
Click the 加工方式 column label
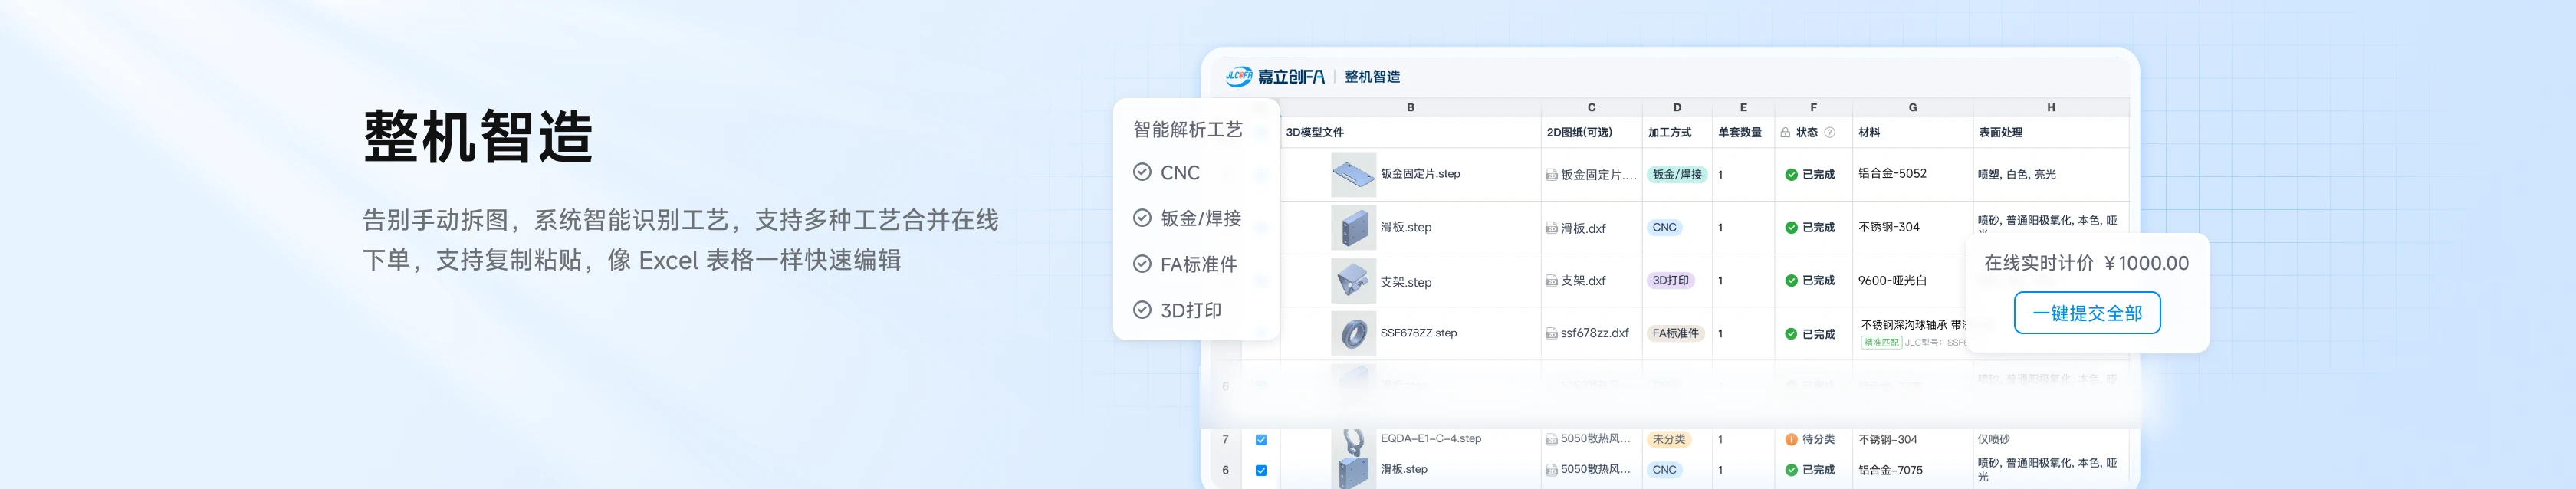click(x=1669, y=132)
